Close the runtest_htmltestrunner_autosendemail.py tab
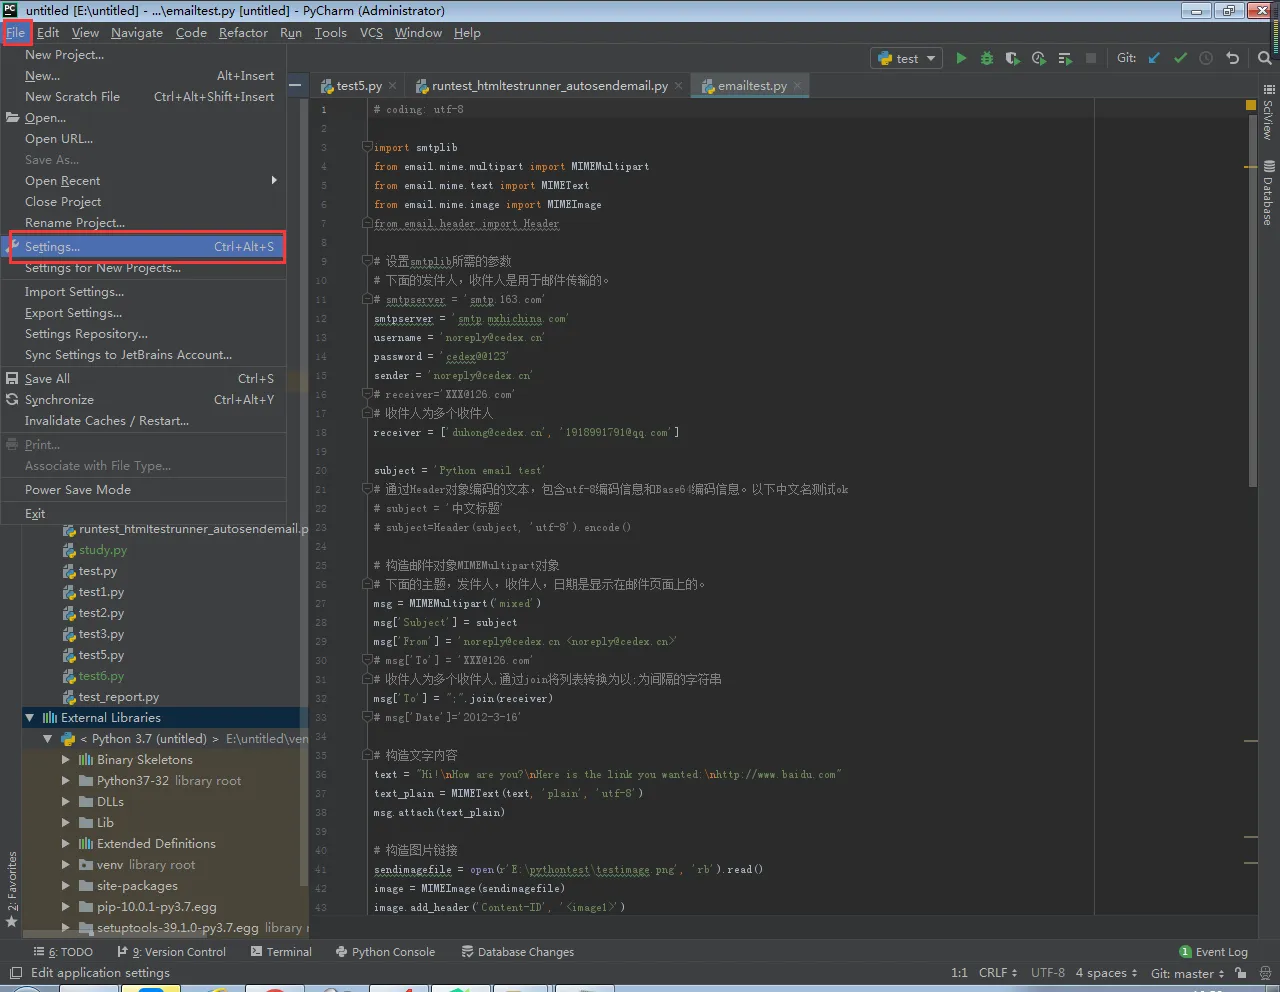1280x992 pixels. [679, 86]
